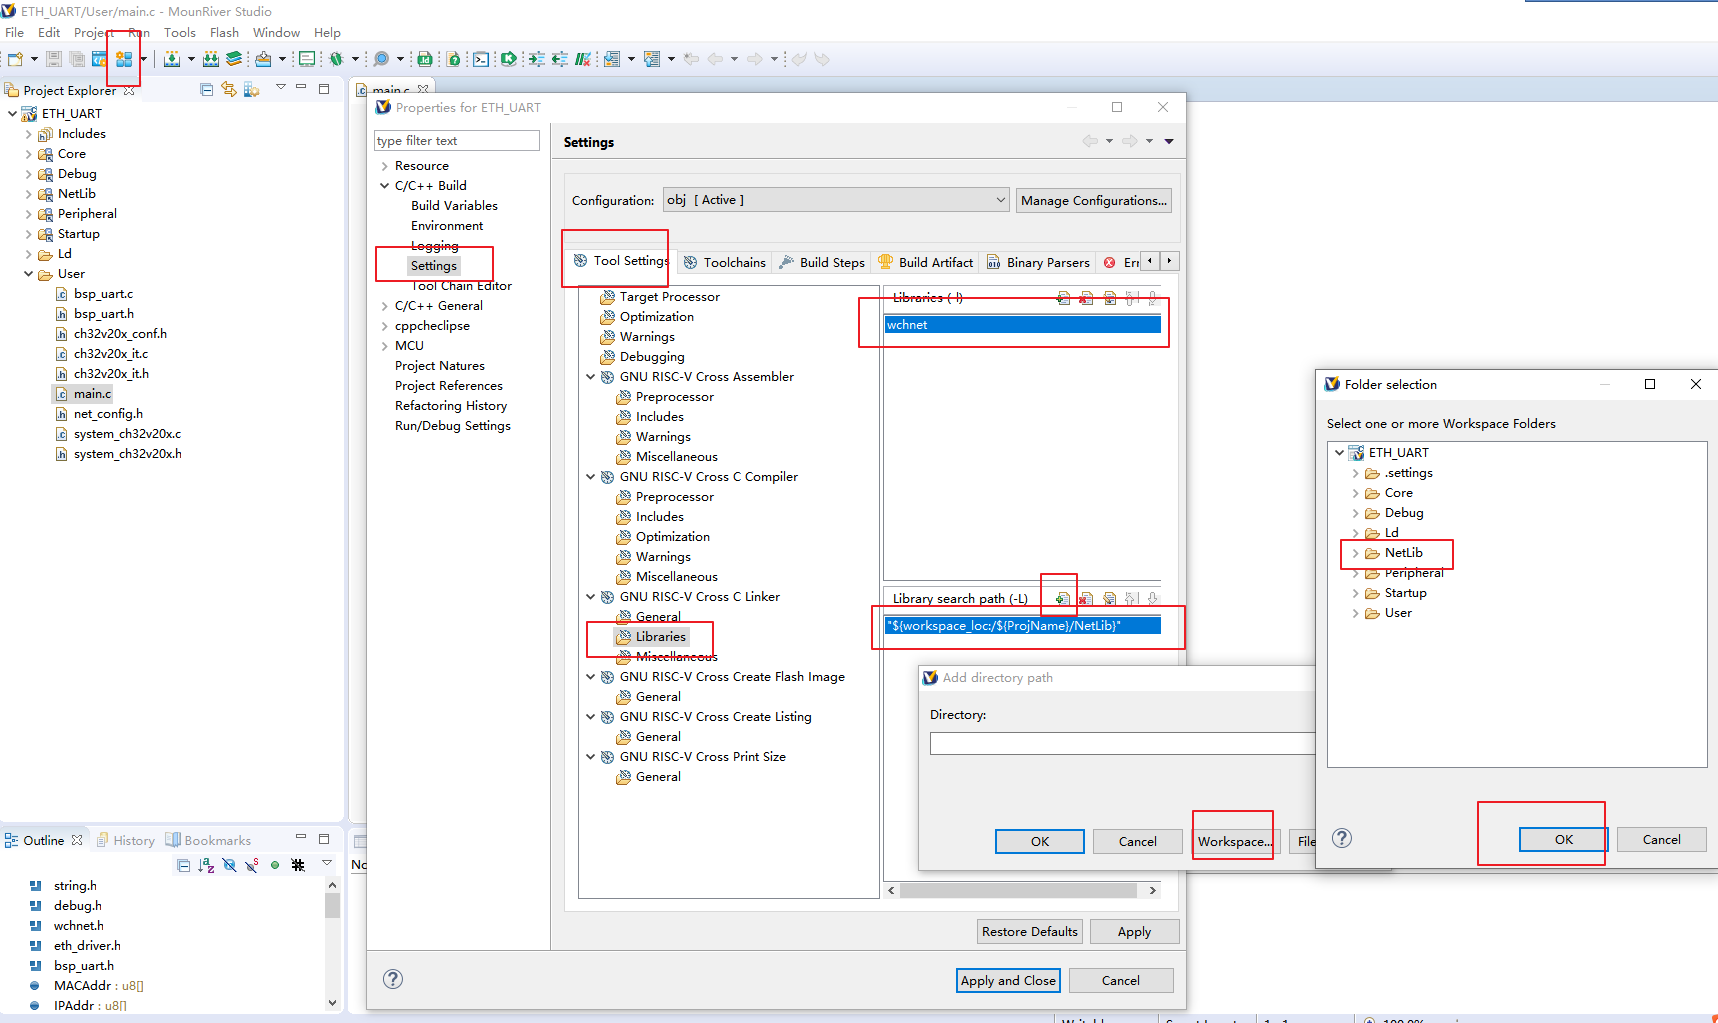
Task: Click the type filter text field
Action: point(457,141)
